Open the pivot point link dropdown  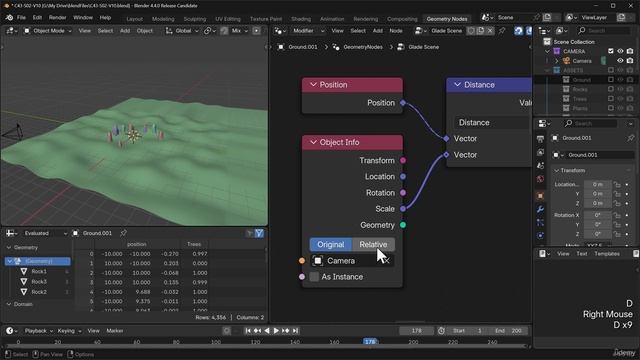(209, 31)
